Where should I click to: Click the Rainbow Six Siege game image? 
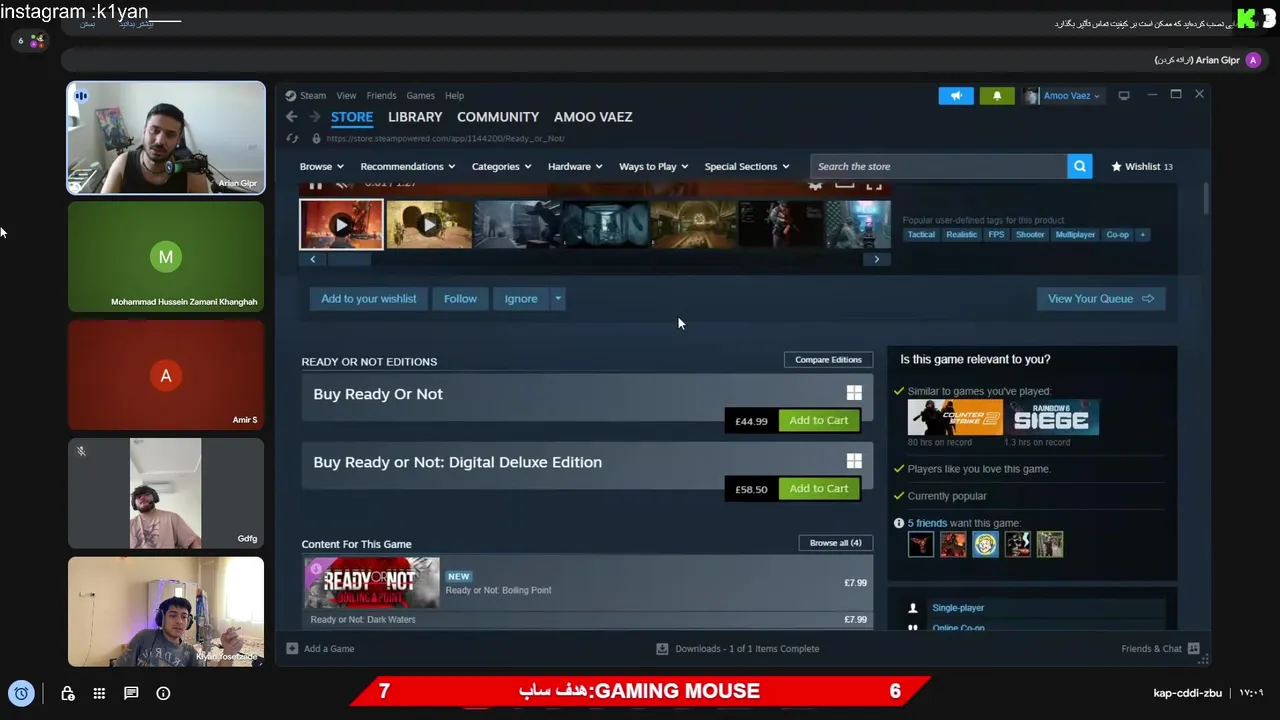coord(1051,417)
